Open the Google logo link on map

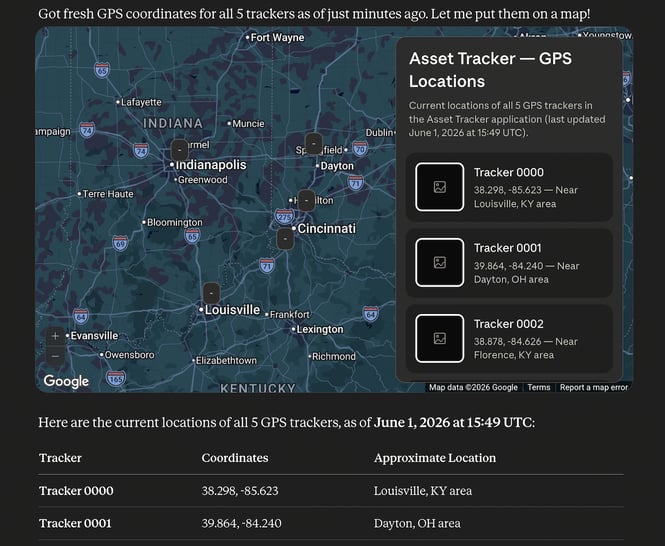click(66, 381)
